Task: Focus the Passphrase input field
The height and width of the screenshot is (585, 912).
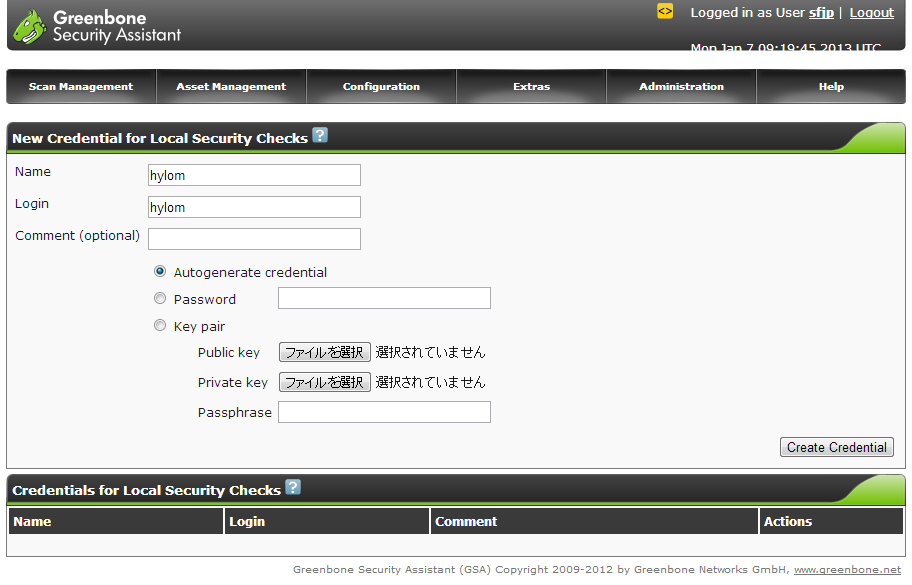Action: [x=384, y=412]
